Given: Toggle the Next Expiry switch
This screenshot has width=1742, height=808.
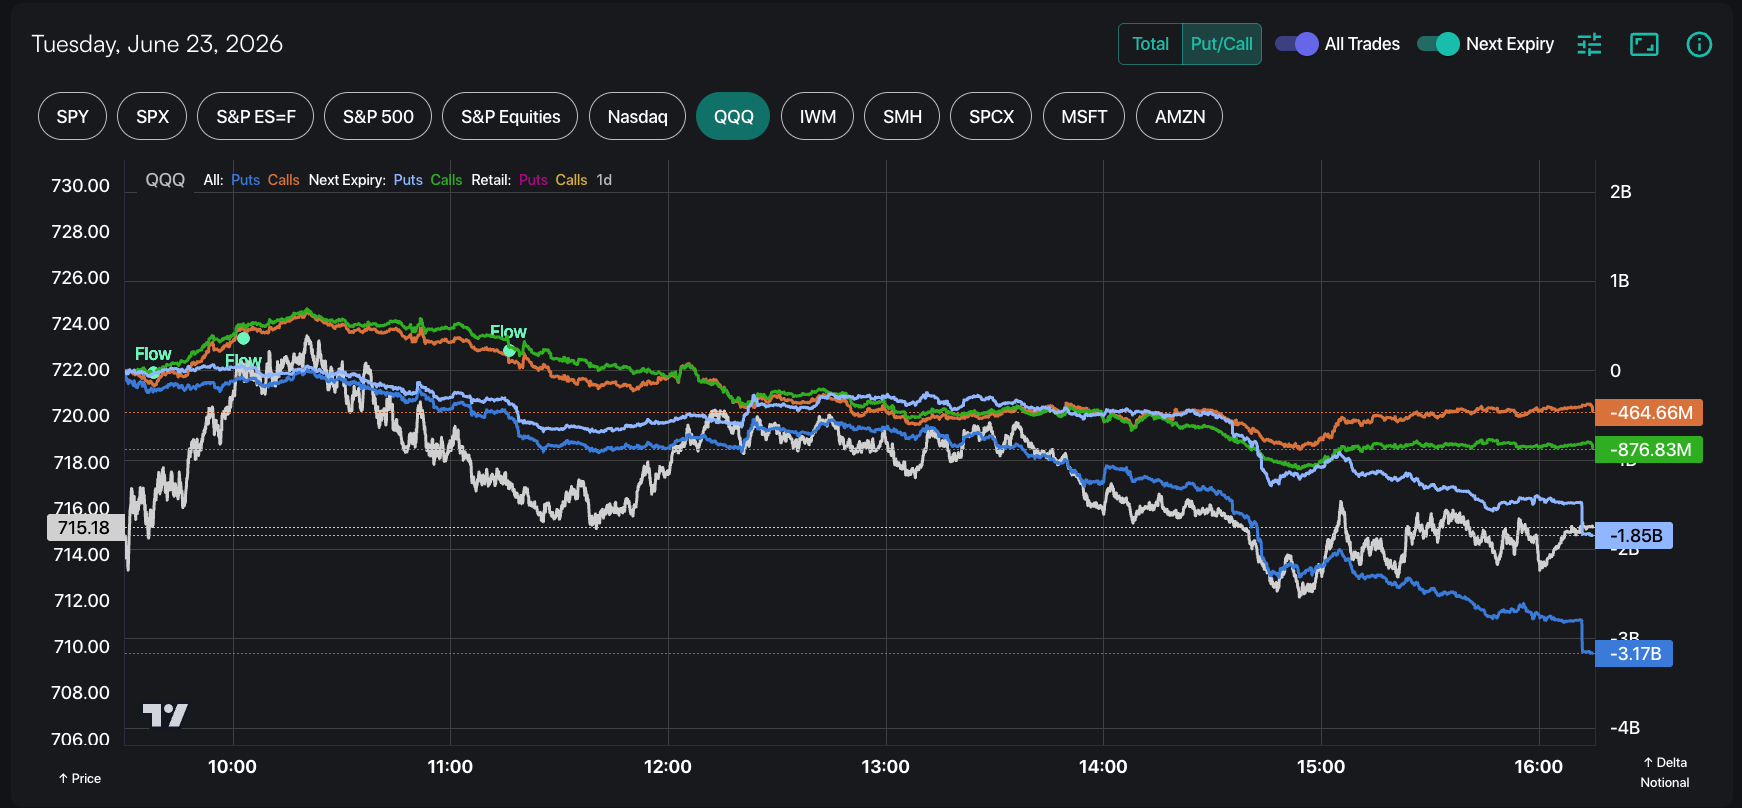Looking at the screenshot, I should point(1438,44).
